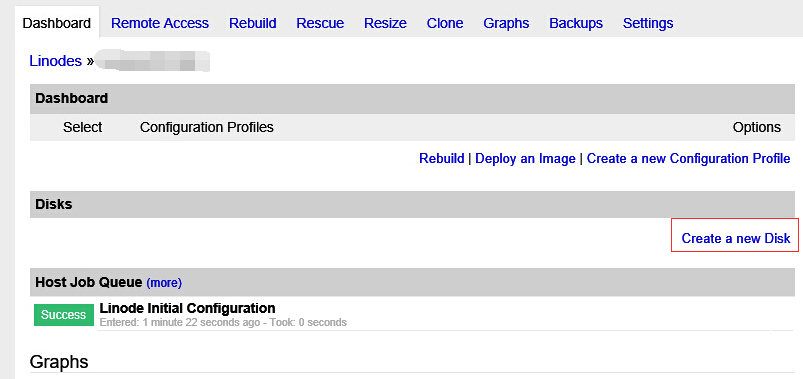
Task: Open the (more) link in Host Job Queue
Action: [164, 283]
